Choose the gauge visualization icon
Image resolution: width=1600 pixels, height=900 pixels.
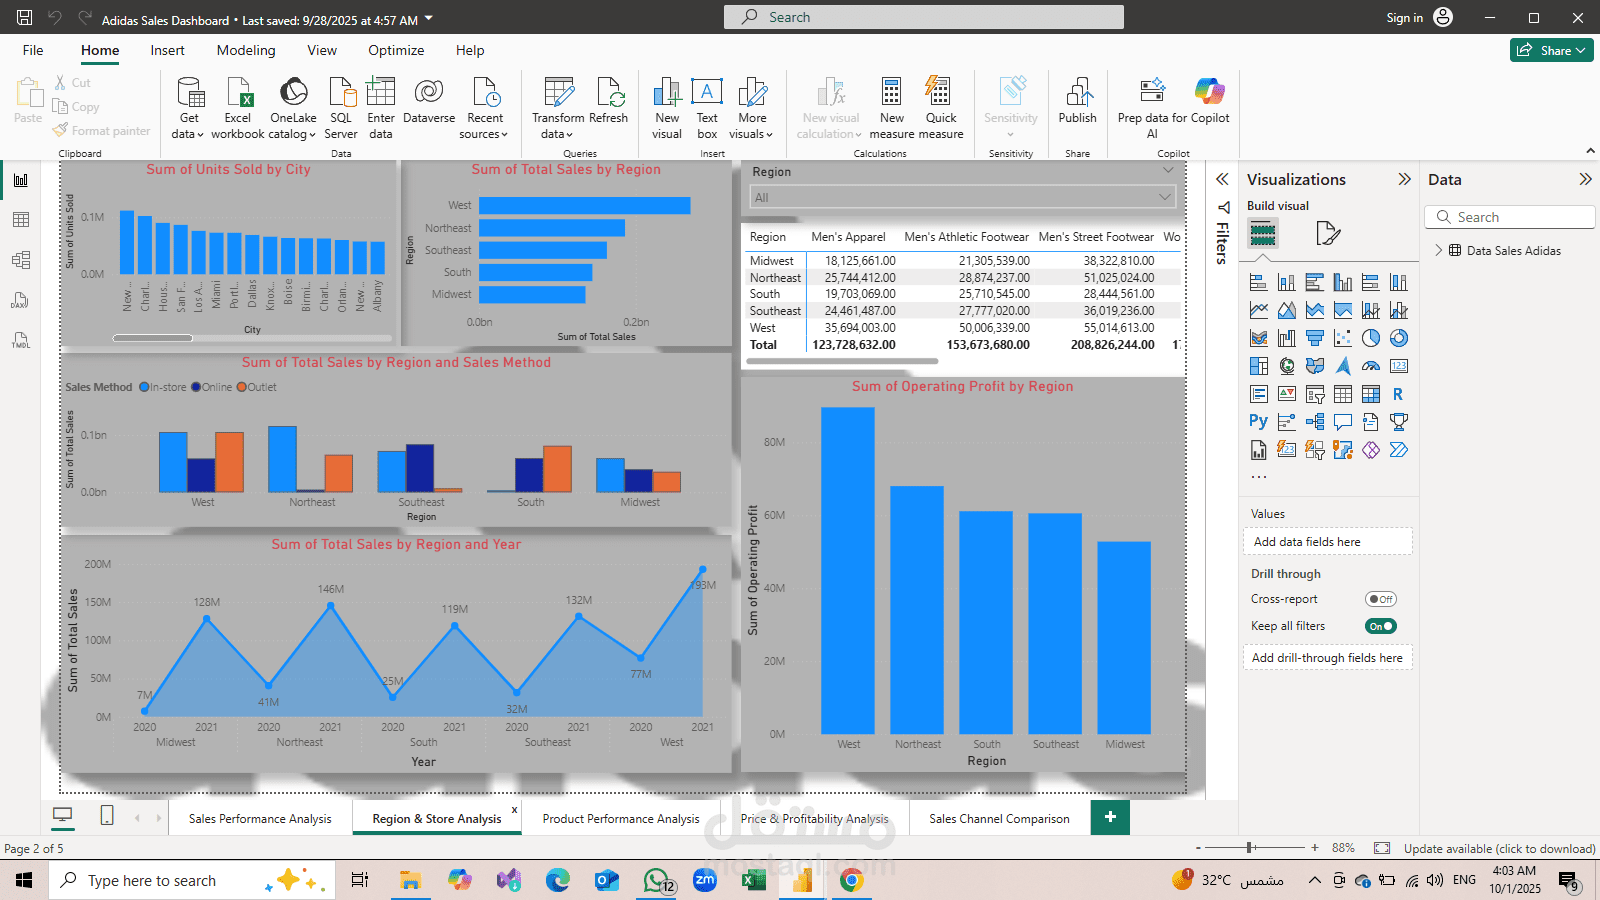(x=1371, y=367)
